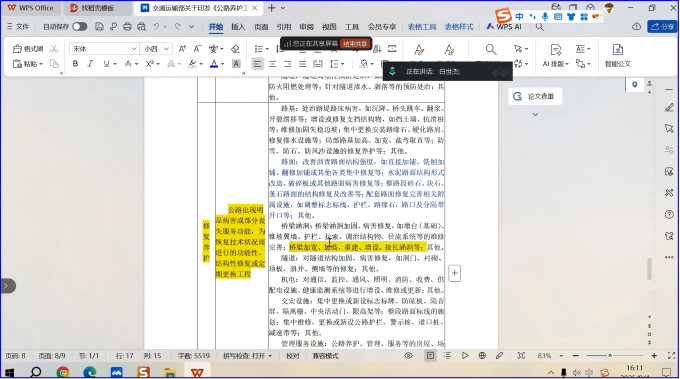This screenshot has width=680, height=379.
Task: Click the undo arrow icon
Action: 156,27
